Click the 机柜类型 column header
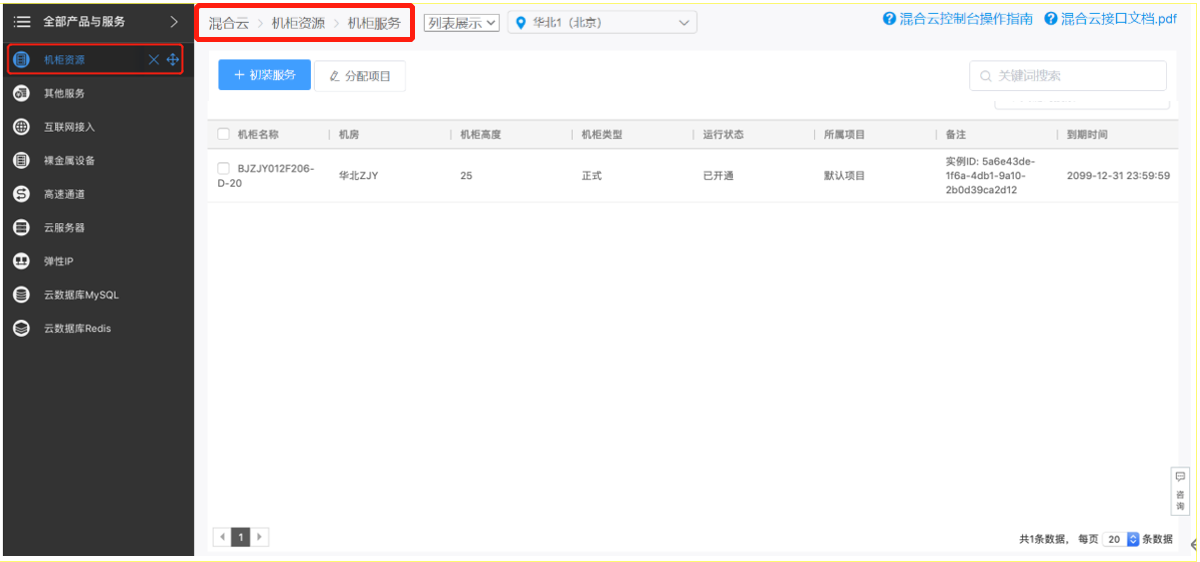The width and height of the screenshot is (1200, 562). [602, 134]
